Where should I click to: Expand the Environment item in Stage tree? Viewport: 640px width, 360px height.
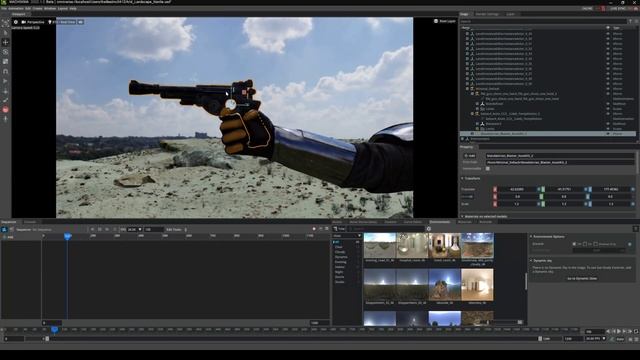pos(463,139)
